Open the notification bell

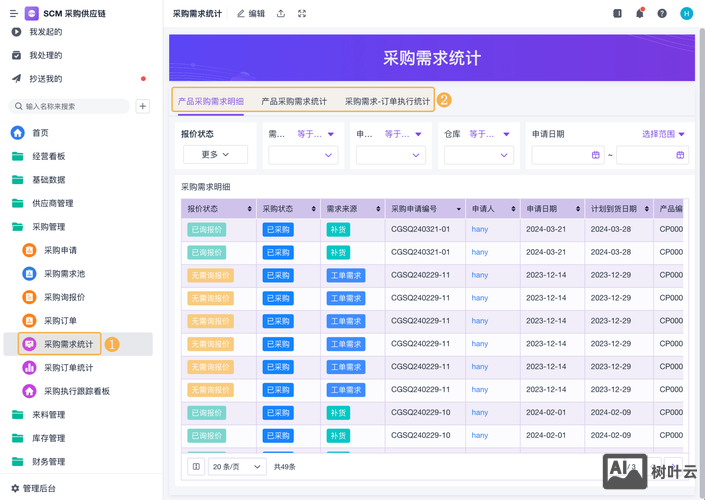click(640, 13)
